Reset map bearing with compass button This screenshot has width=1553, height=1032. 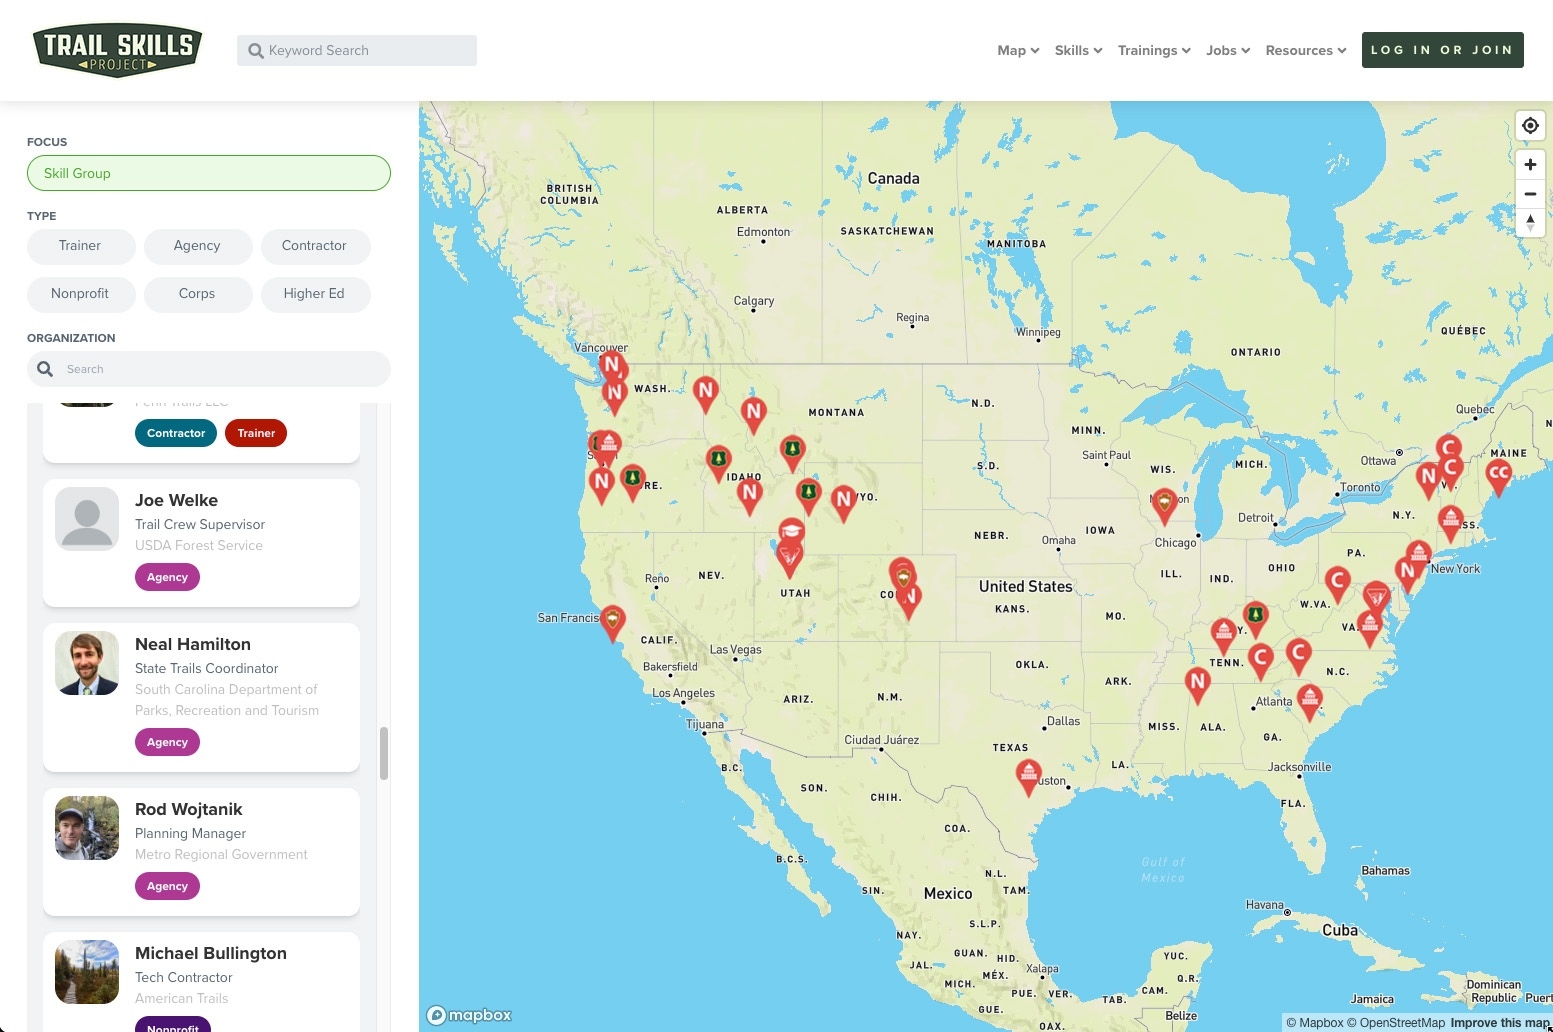point(1530,223)
